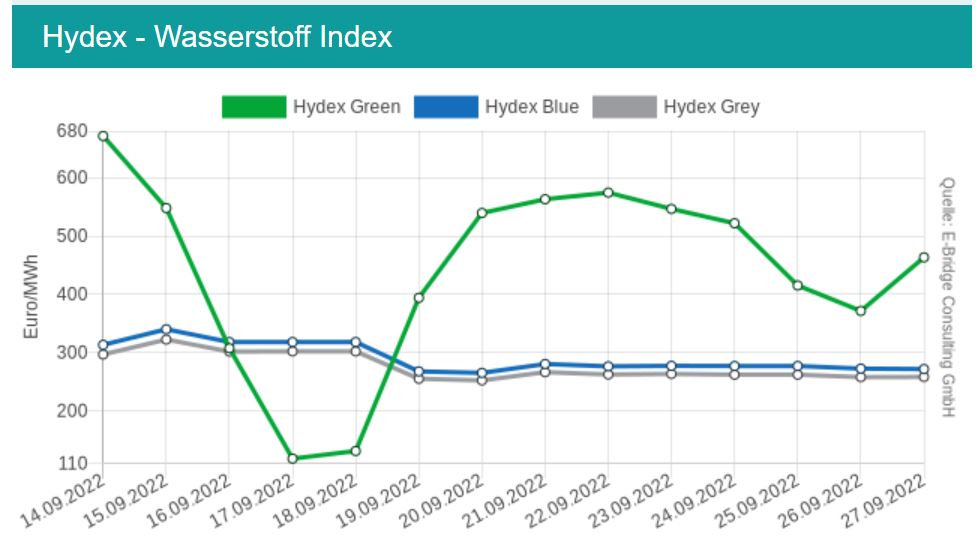
Task: Toggle the Hydex Blue legend swatch
Action: tap(446, 107)
